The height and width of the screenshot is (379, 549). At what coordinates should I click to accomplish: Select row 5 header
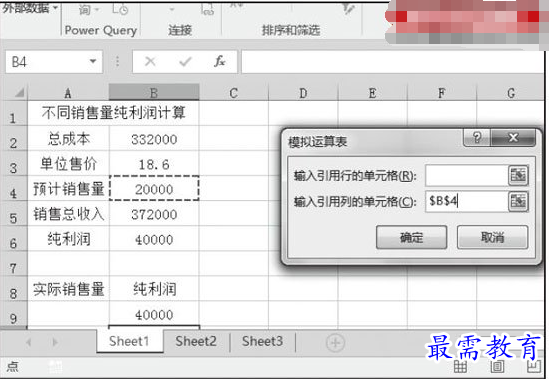click(13, 214)
